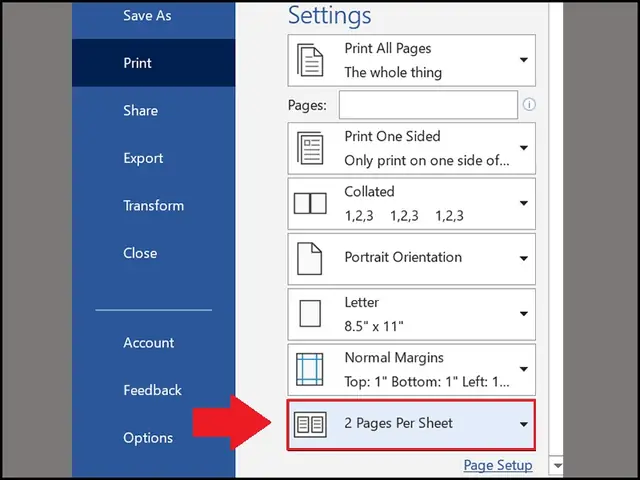Click the Pages info icon

(x=529, y=105)
